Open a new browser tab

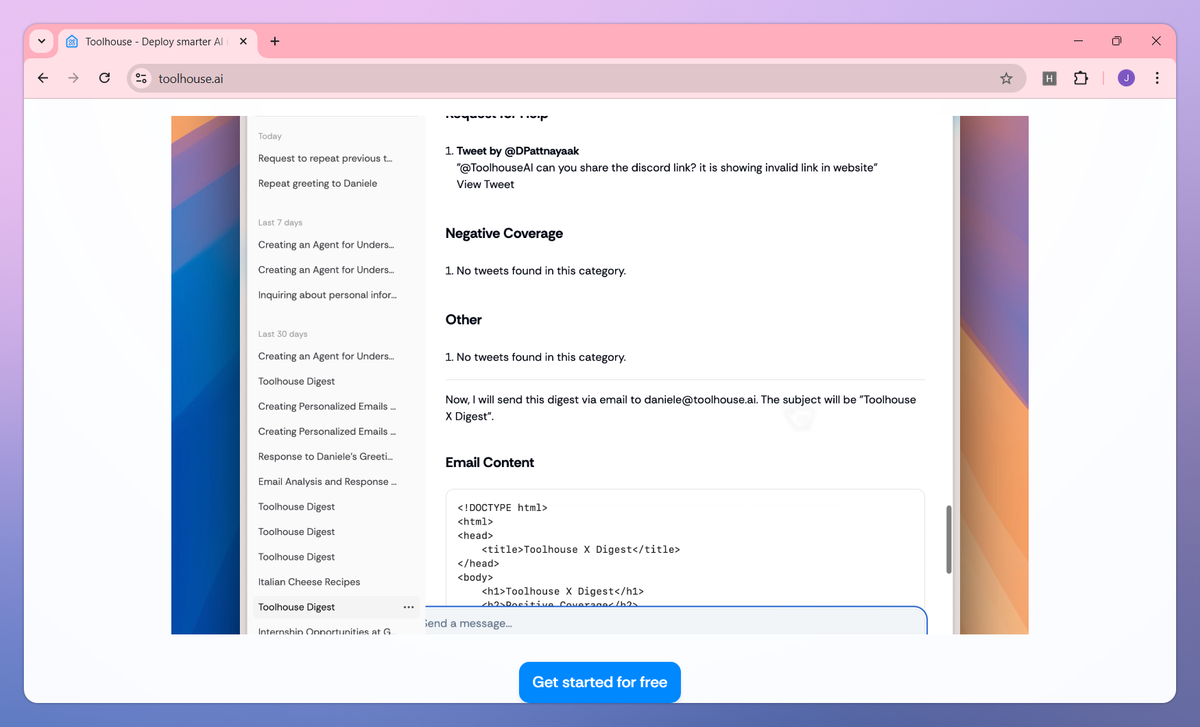pyautogui.click(x=275, y=41)
